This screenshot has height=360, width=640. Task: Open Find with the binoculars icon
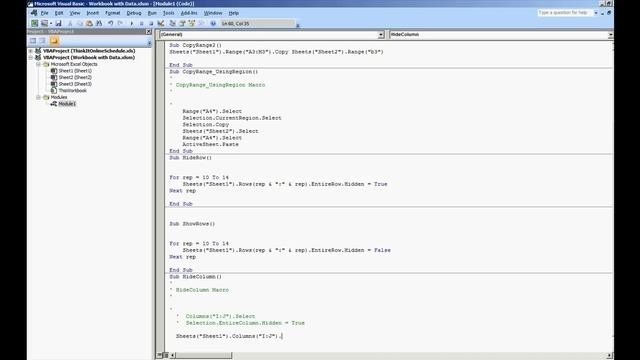point(99,24)
